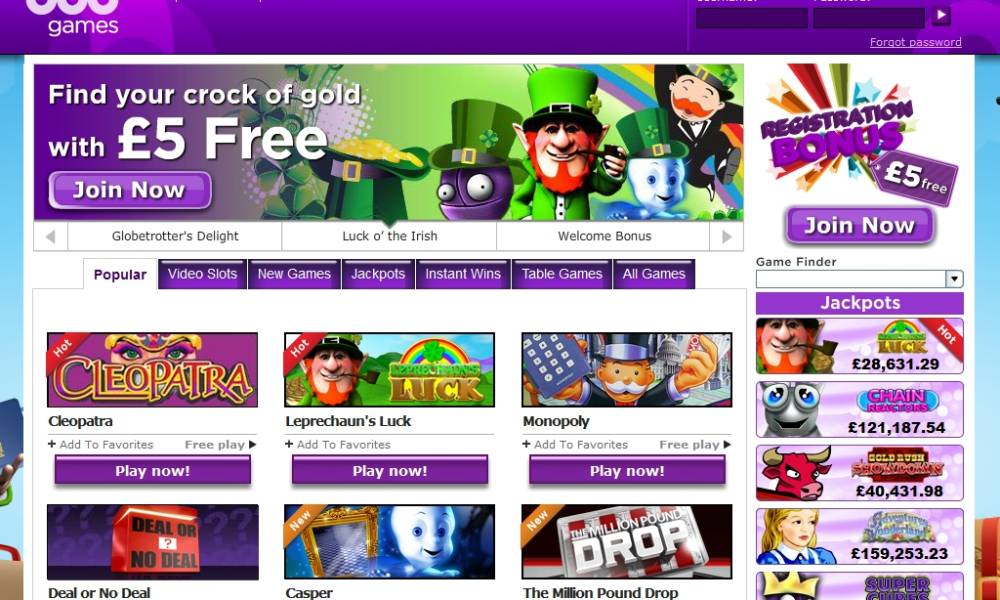Switch to the Video Slots tab
This screenshot has height=600, width=1000.
pos(202,274)
